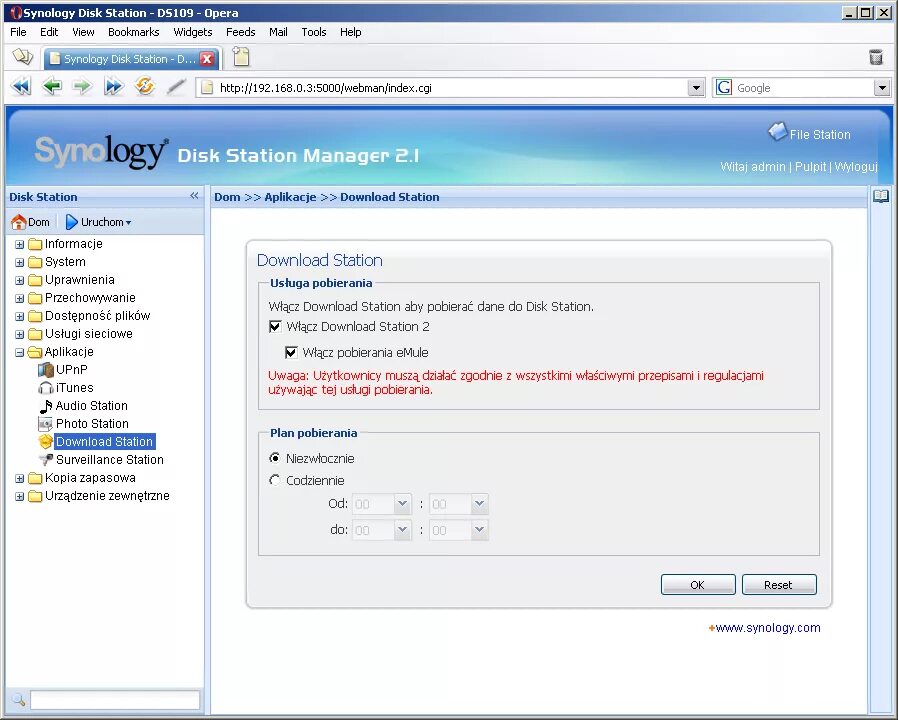898x720 pixels.
Task: Open File Station icon in header
Action: point(777,132)
